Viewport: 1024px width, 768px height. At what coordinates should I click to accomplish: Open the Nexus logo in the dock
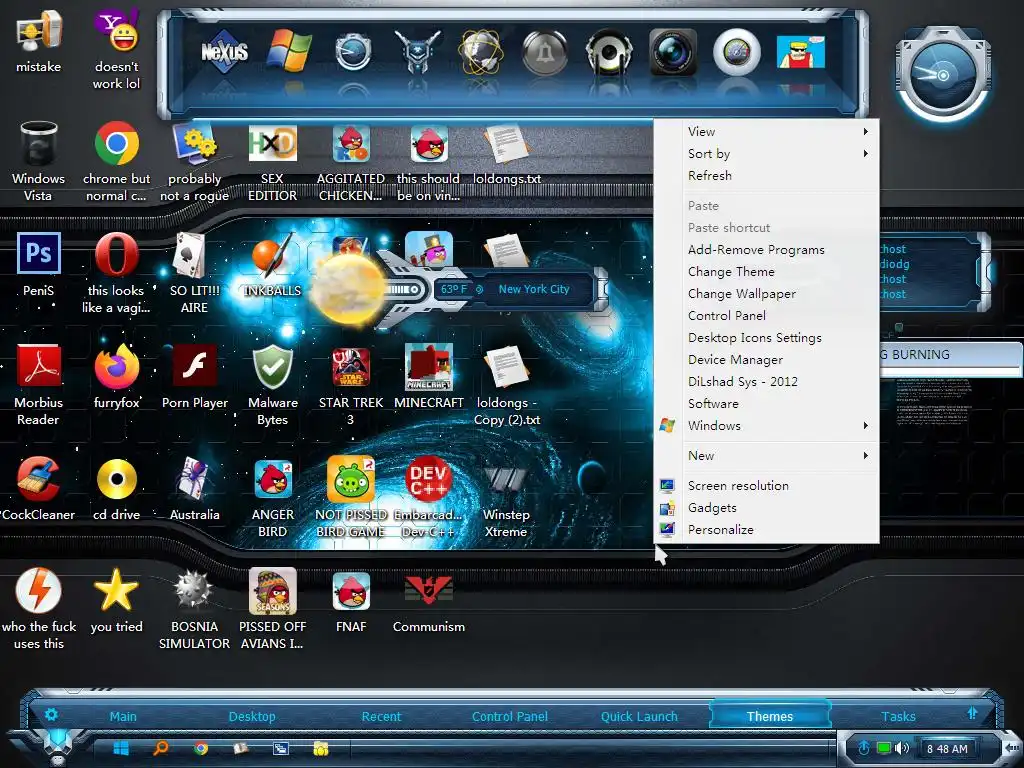pos(224,51)
